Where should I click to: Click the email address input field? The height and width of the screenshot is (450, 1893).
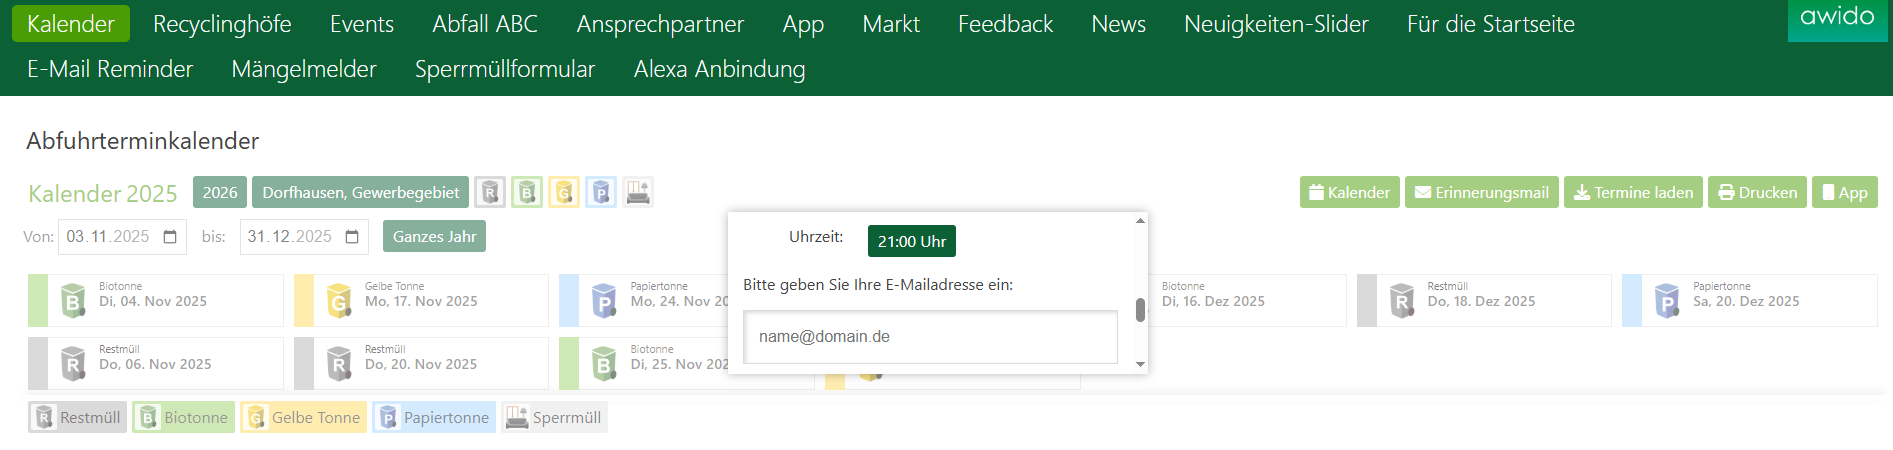pos(930,337)
